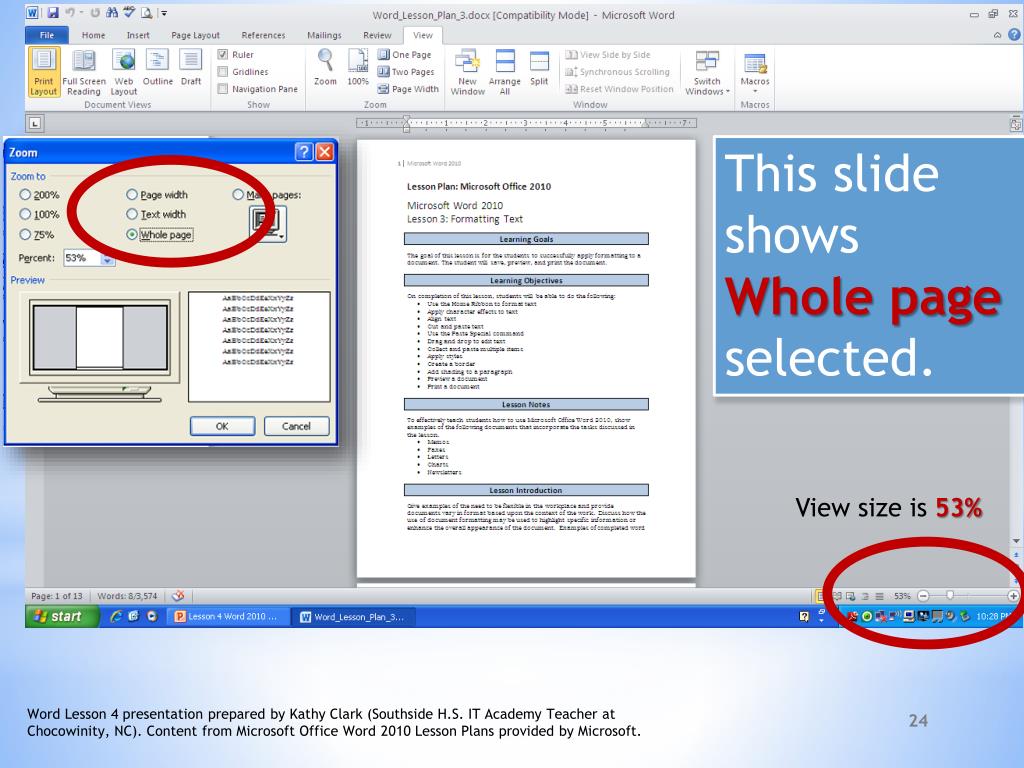Run Spelling check via ABC icon
This screenshot has height=768, width=1024.
tap(129, 12)
